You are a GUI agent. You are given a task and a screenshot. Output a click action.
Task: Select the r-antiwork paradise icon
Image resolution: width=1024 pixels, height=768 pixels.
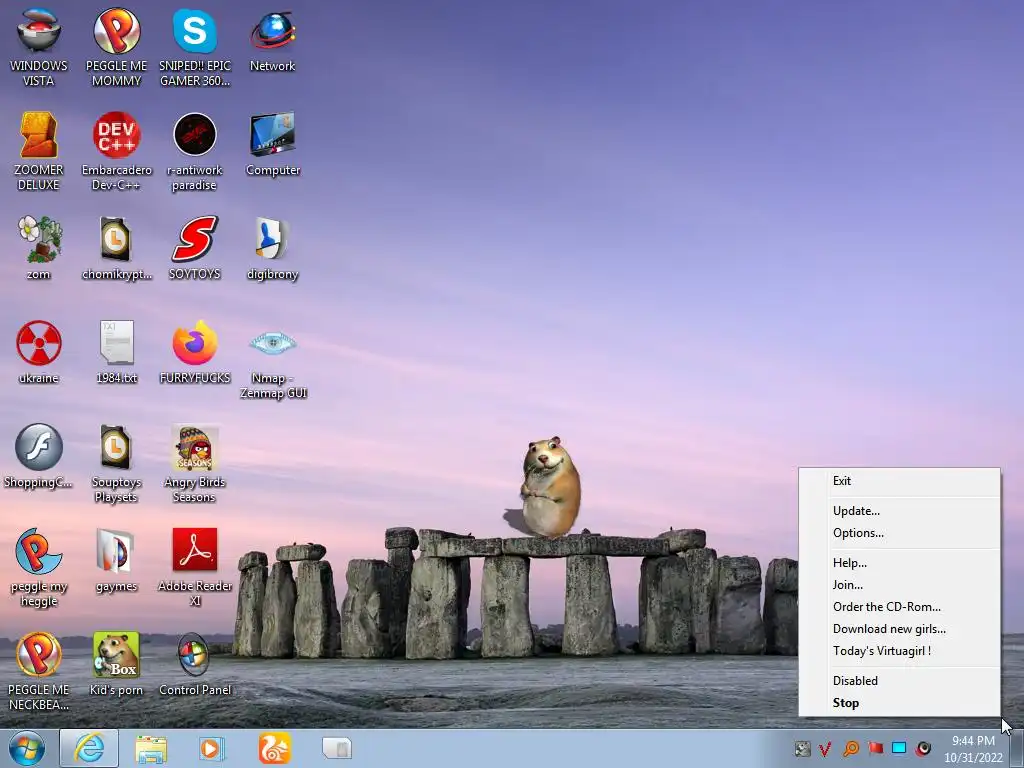[195, 152]
